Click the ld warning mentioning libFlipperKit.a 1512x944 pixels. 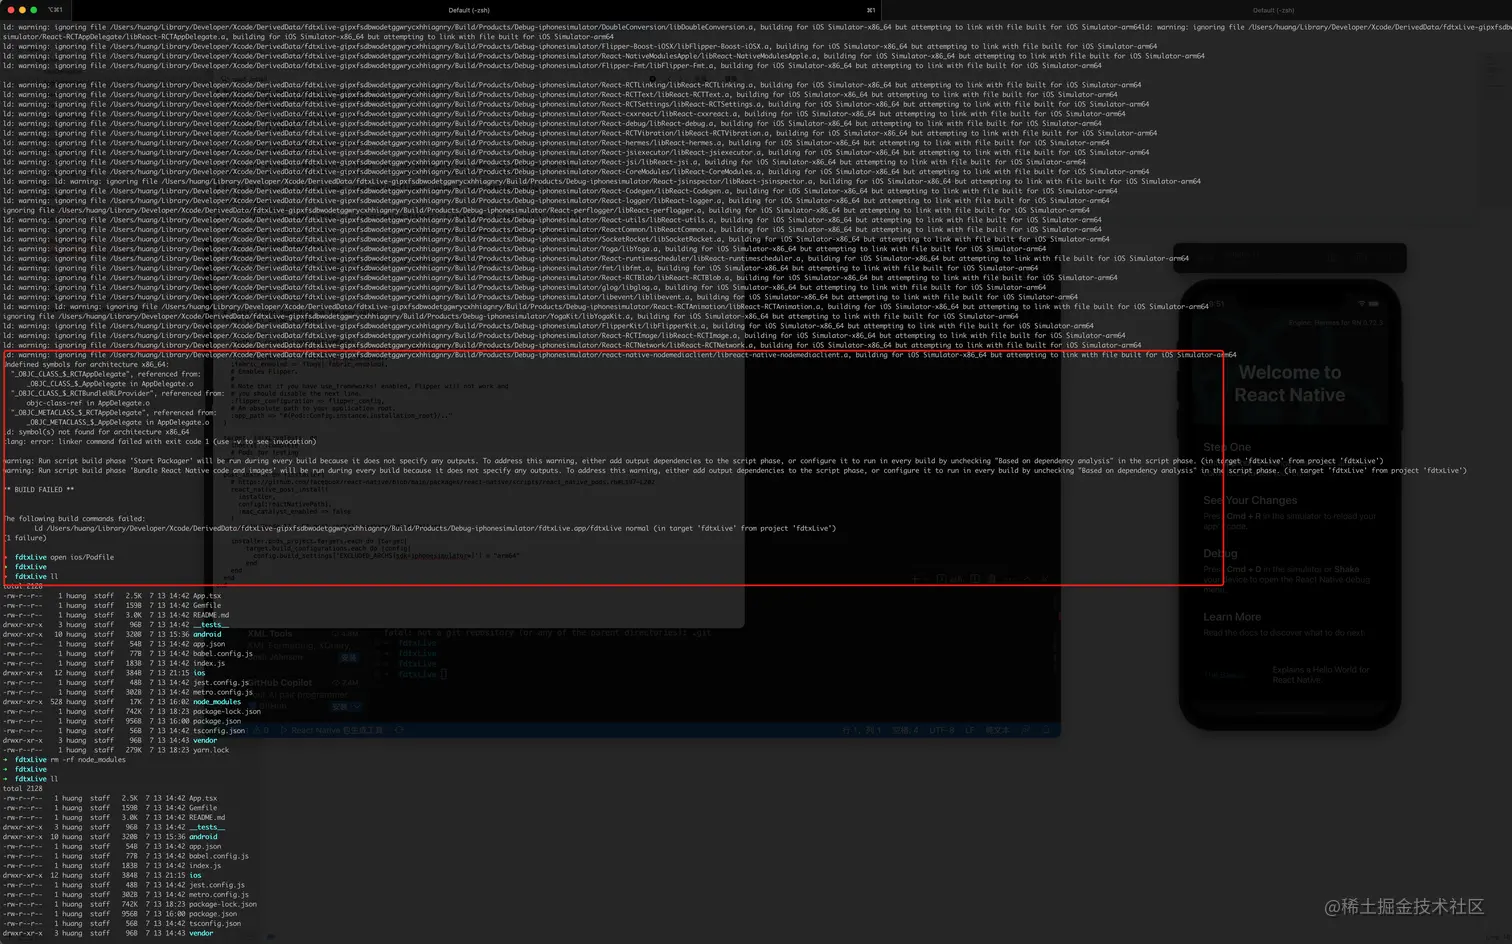548,326
